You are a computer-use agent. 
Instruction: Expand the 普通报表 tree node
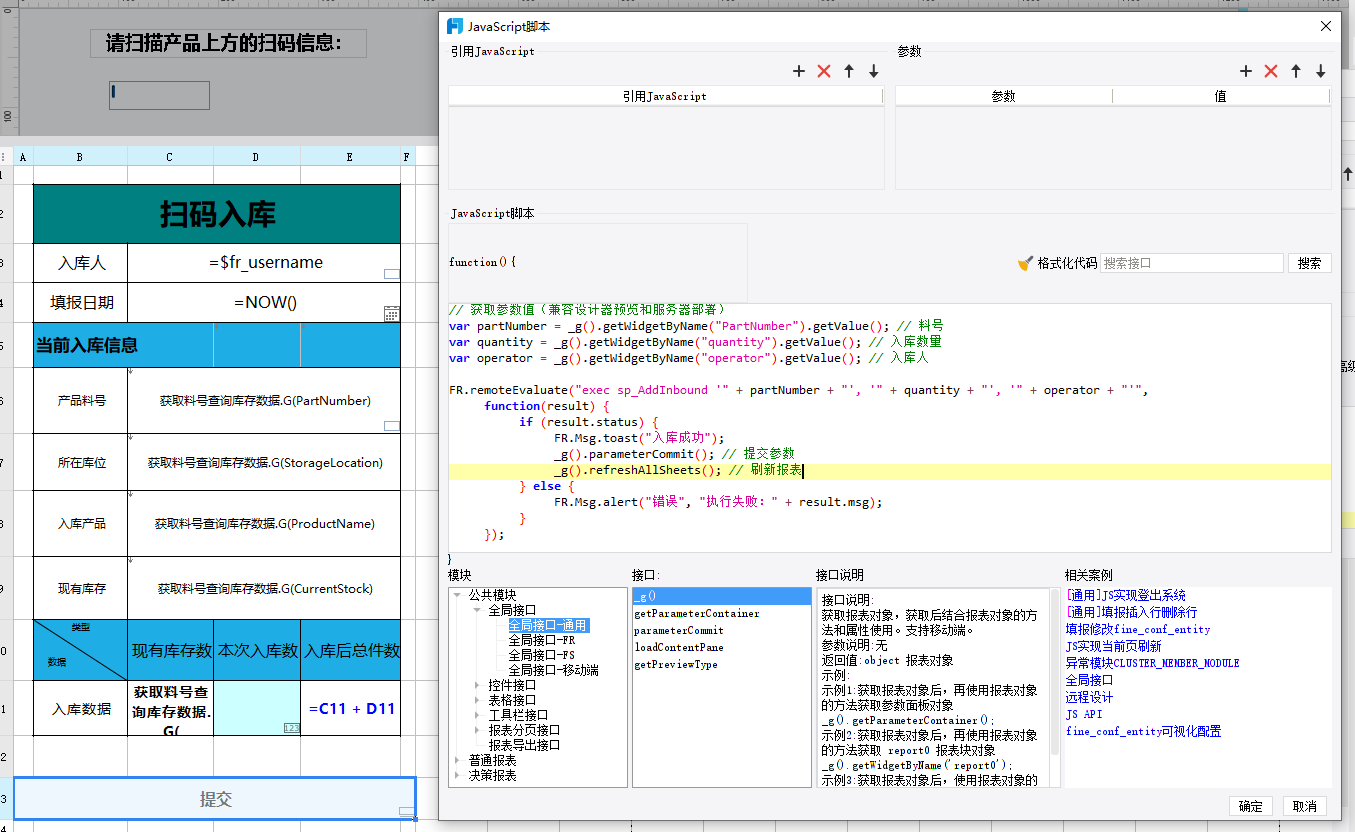coord(457,760)
